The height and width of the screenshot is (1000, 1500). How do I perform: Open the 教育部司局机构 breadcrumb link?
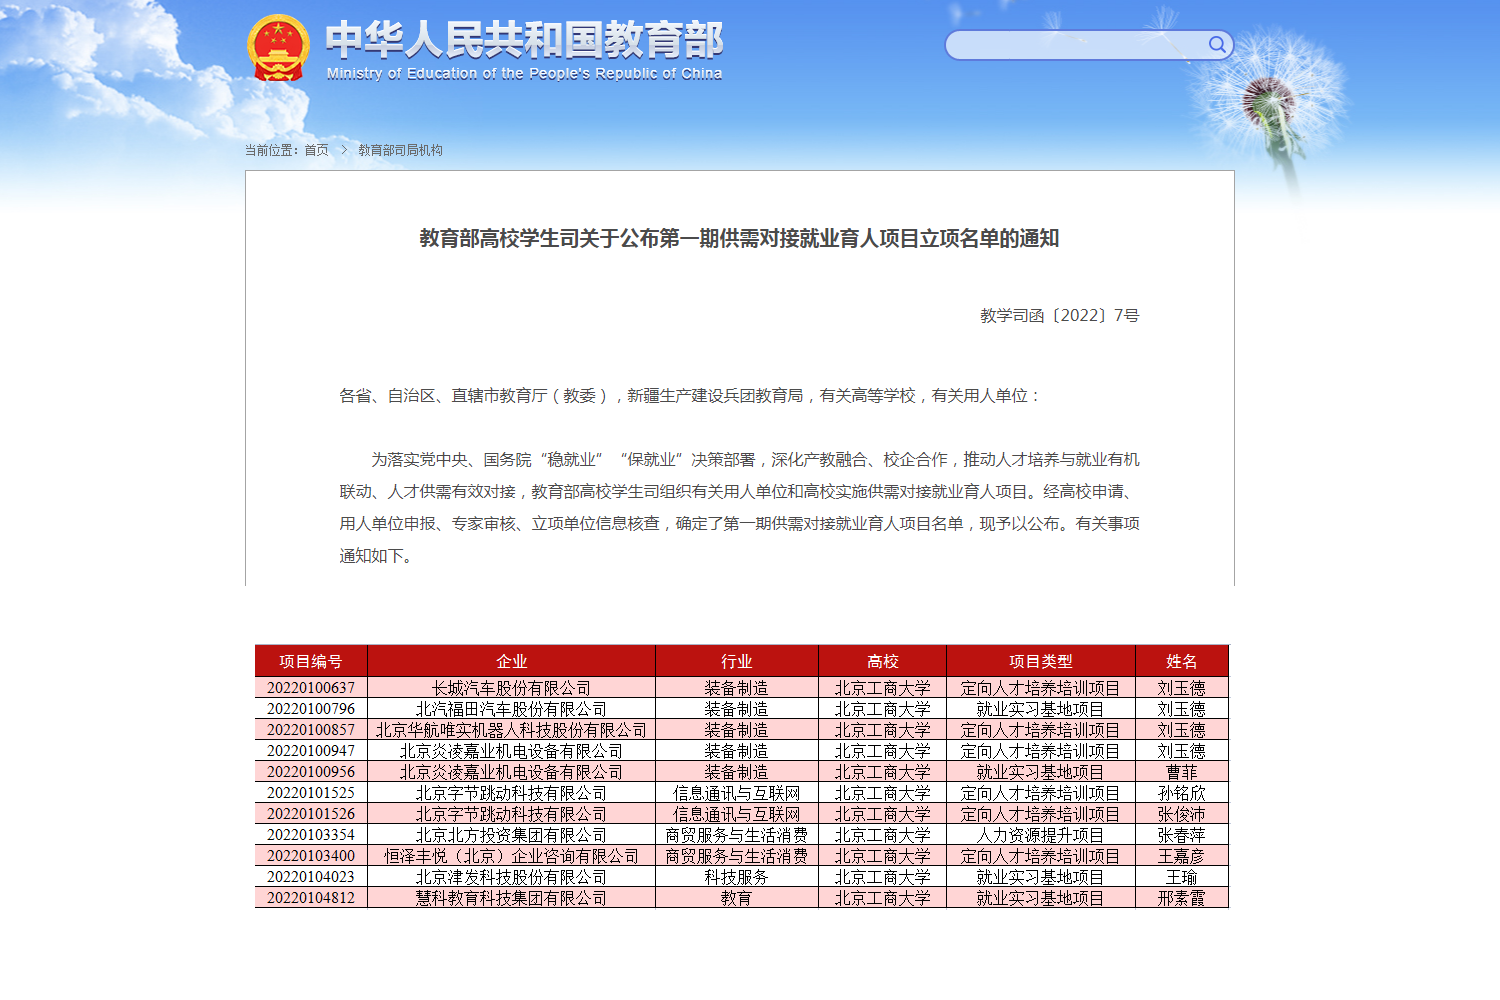400,150
